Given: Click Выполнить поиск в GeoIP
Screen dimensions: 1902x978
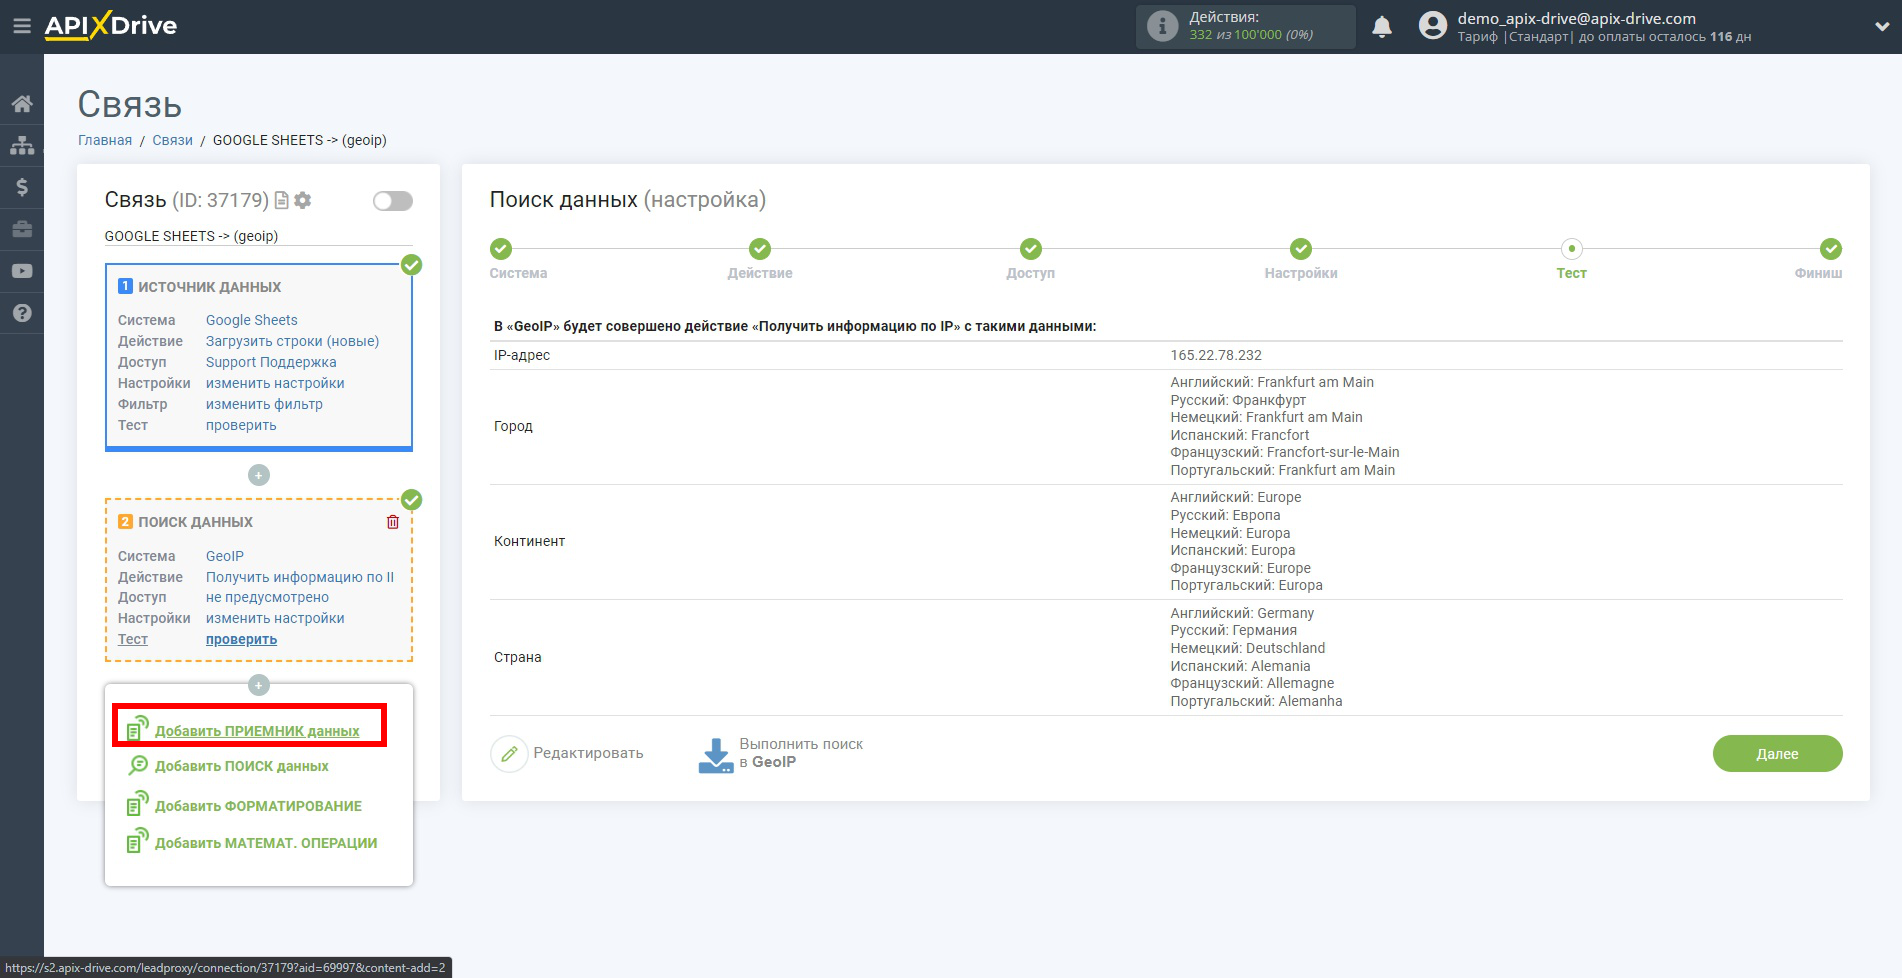Looking at the screenshot, I should pyautogui.click(x=801, y=753).
